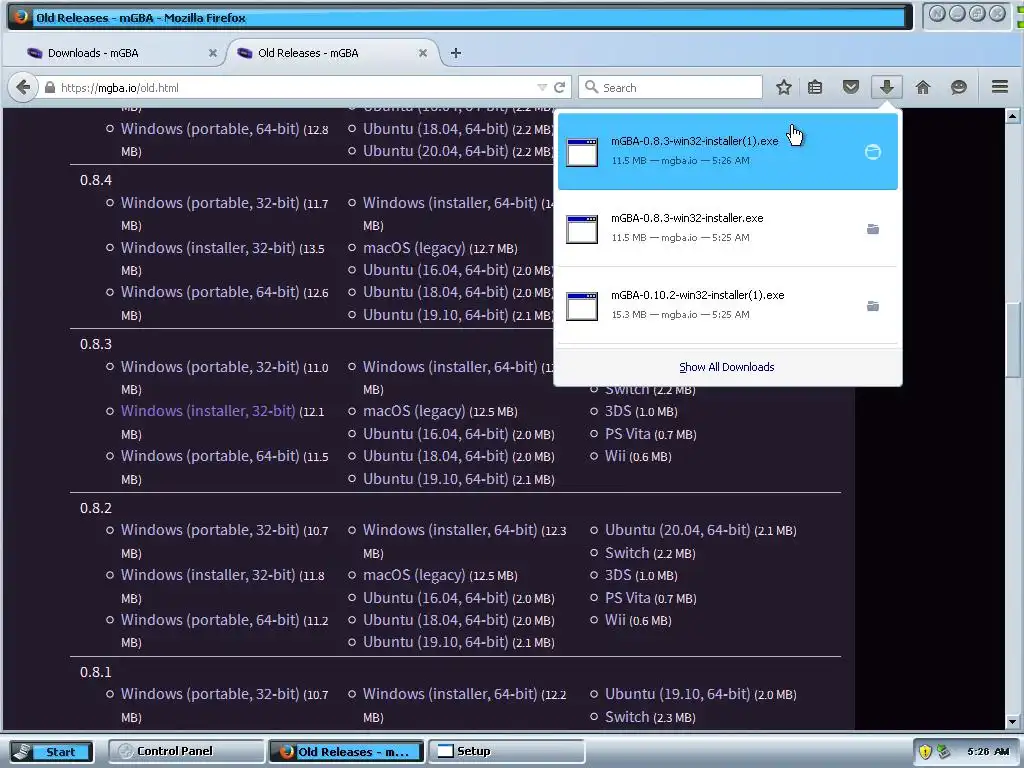The image size is (1024, 768).
Task: Download 0.8.2 Switch build
Action: pyautogui.click(x=627, y=552)
